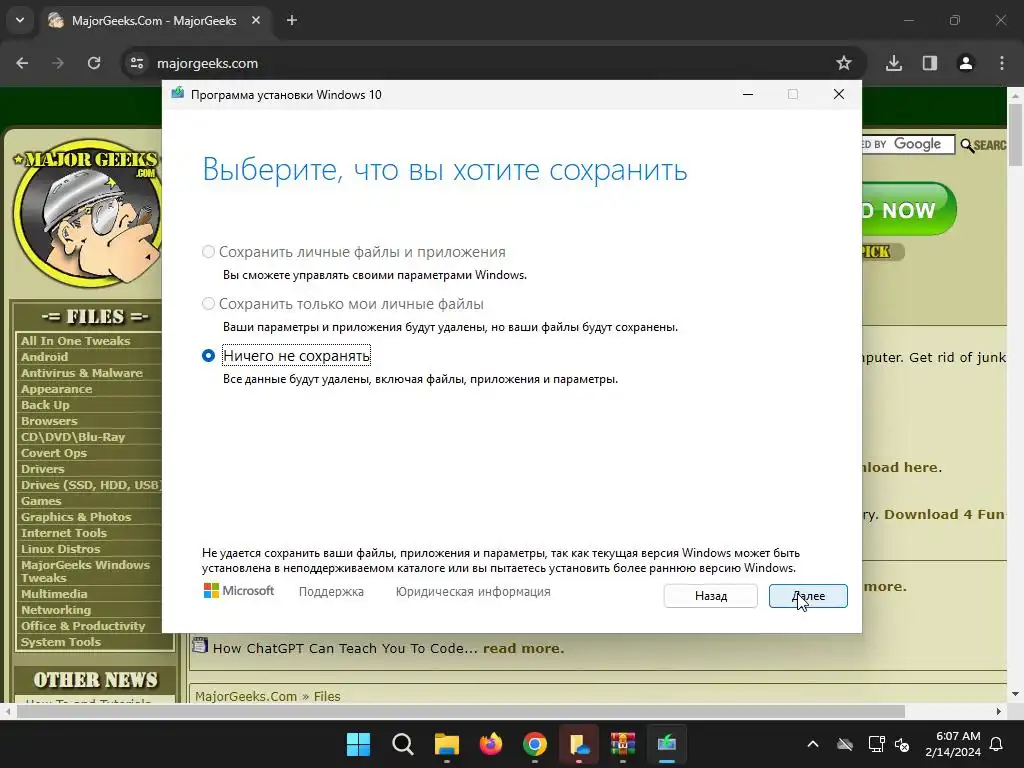Open Windows Start menu
The image size is (1024, 768).
click(x=359, y=744)
